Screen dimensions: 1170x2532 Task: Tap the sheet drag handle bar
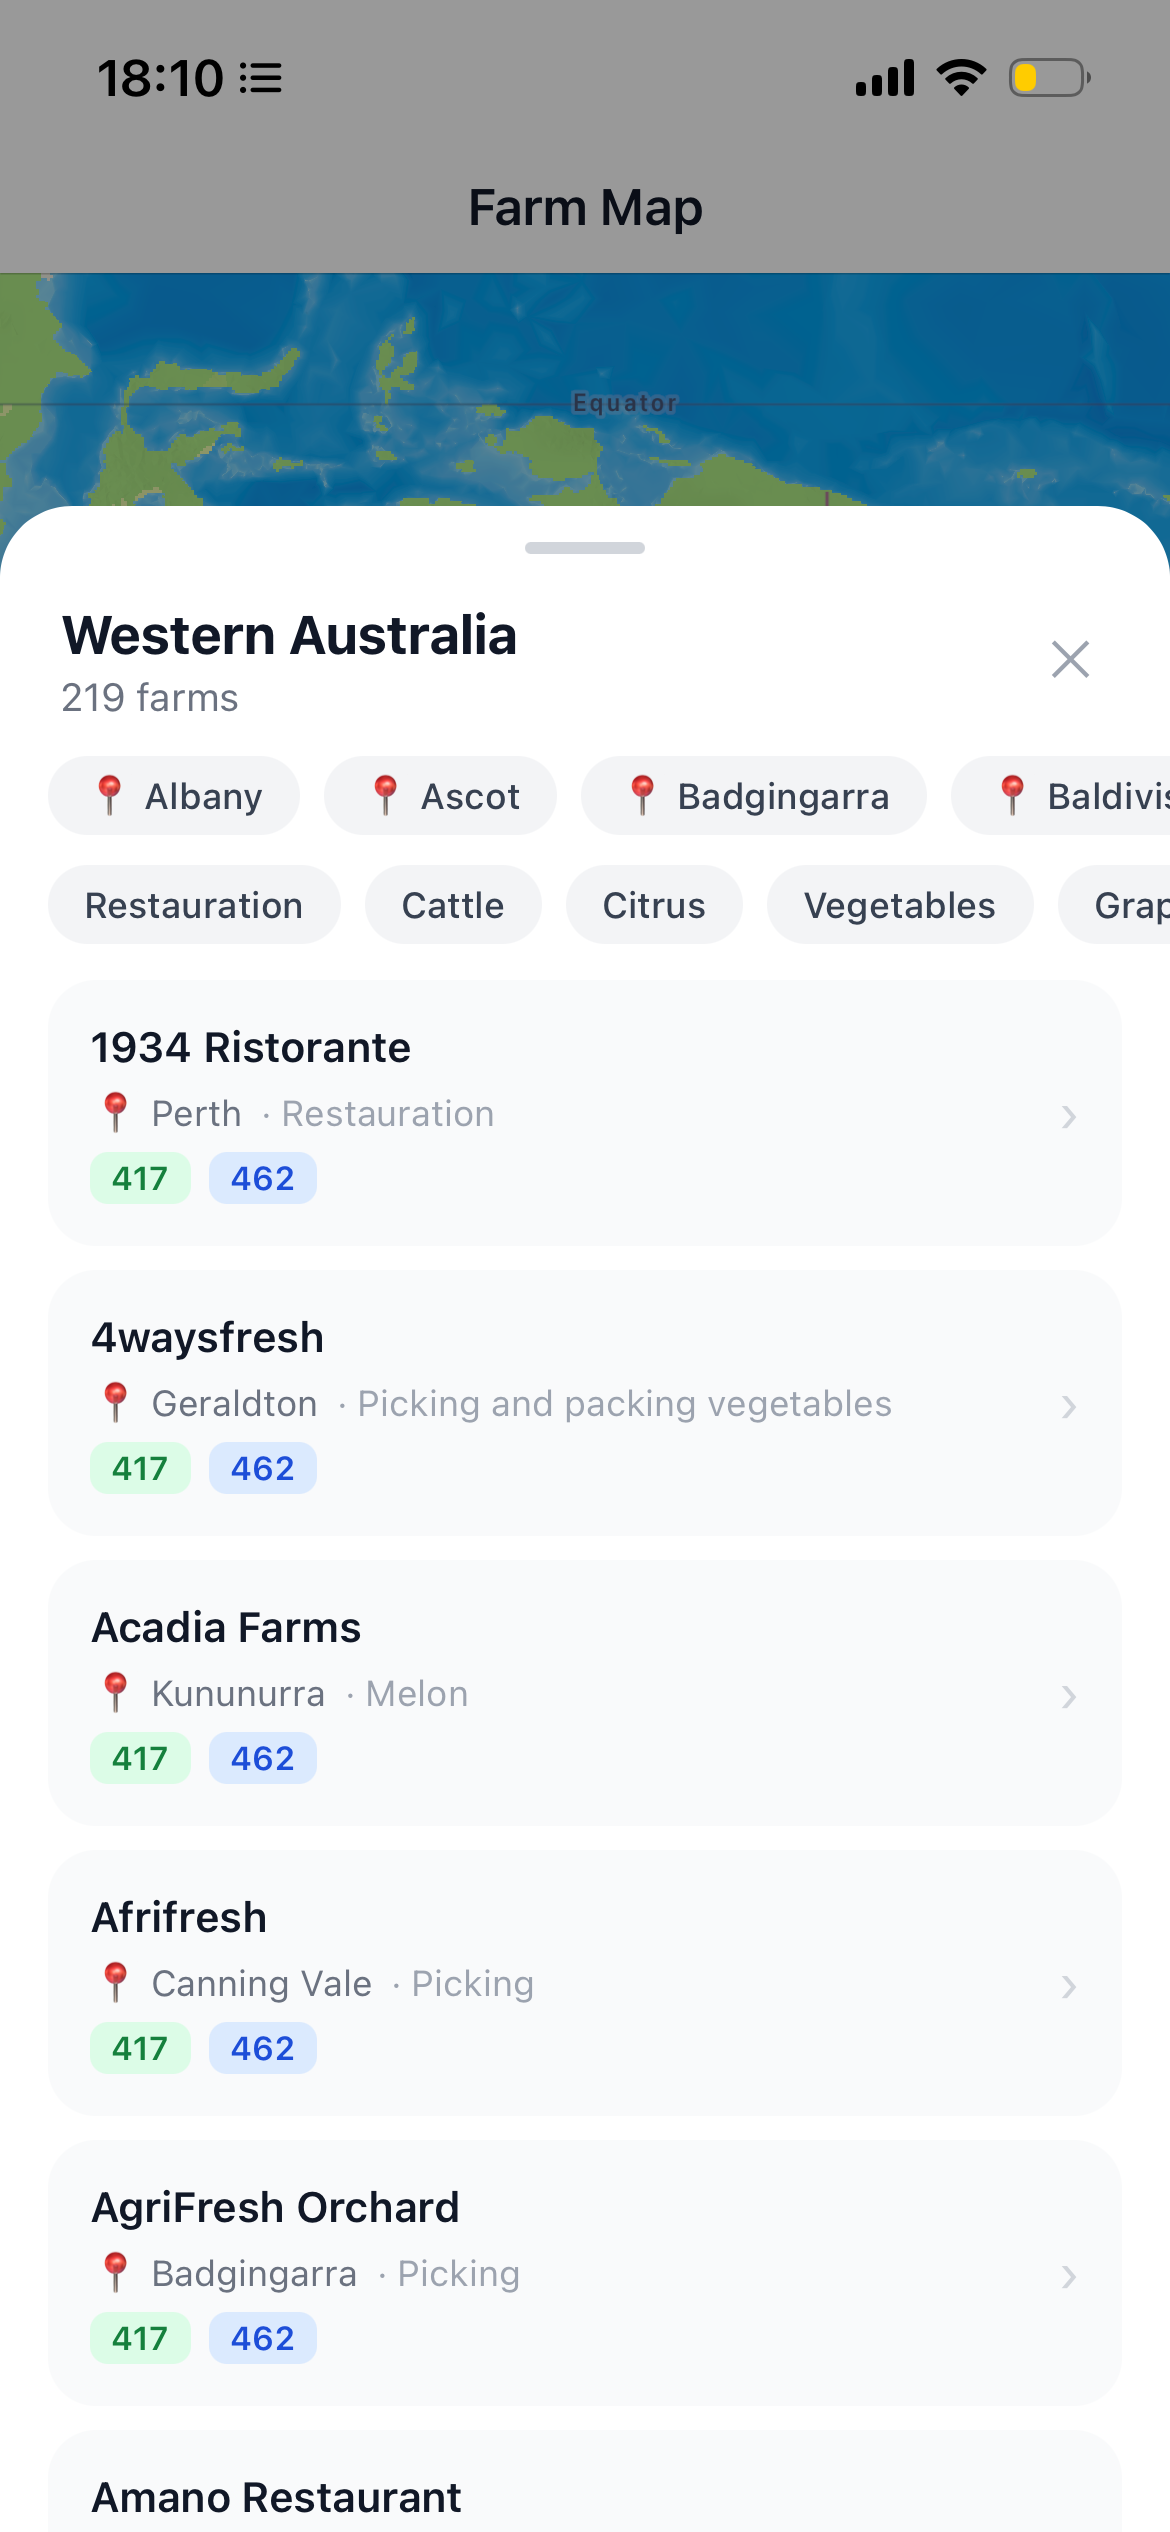(x=585, y=548)
